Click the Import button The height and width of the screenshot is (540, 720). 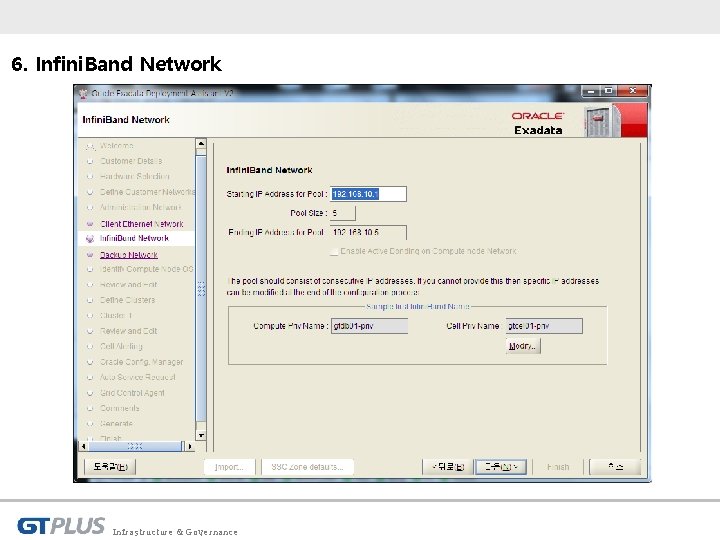(229, 467)
